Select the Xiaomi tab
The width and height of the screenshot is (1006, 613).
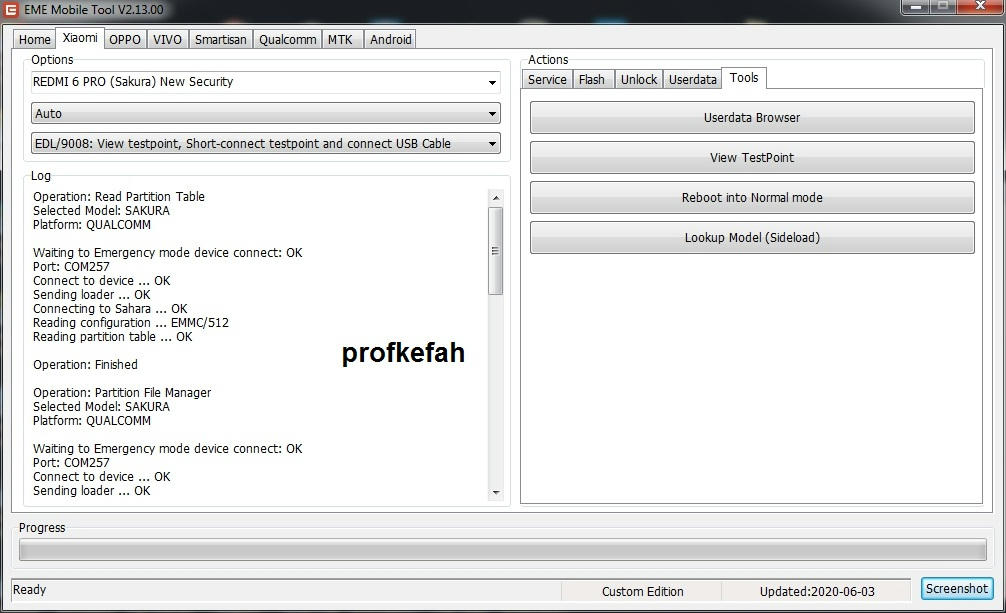coord(80,38)
